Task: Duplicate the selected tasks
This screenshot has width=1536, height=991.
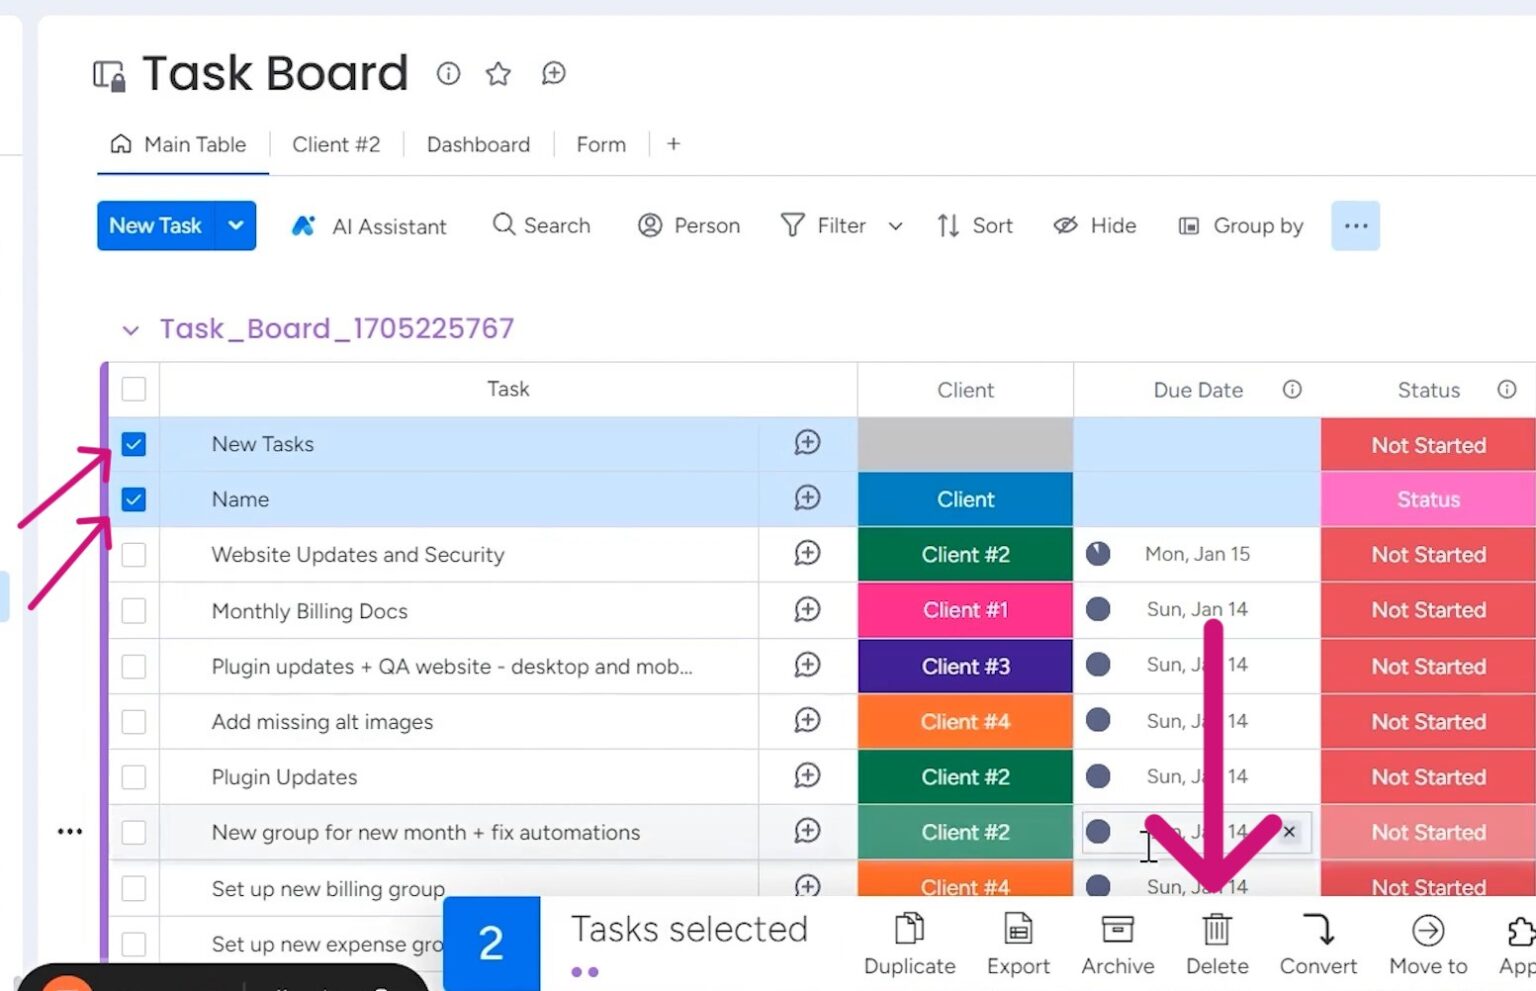Action: pos(909,942)
